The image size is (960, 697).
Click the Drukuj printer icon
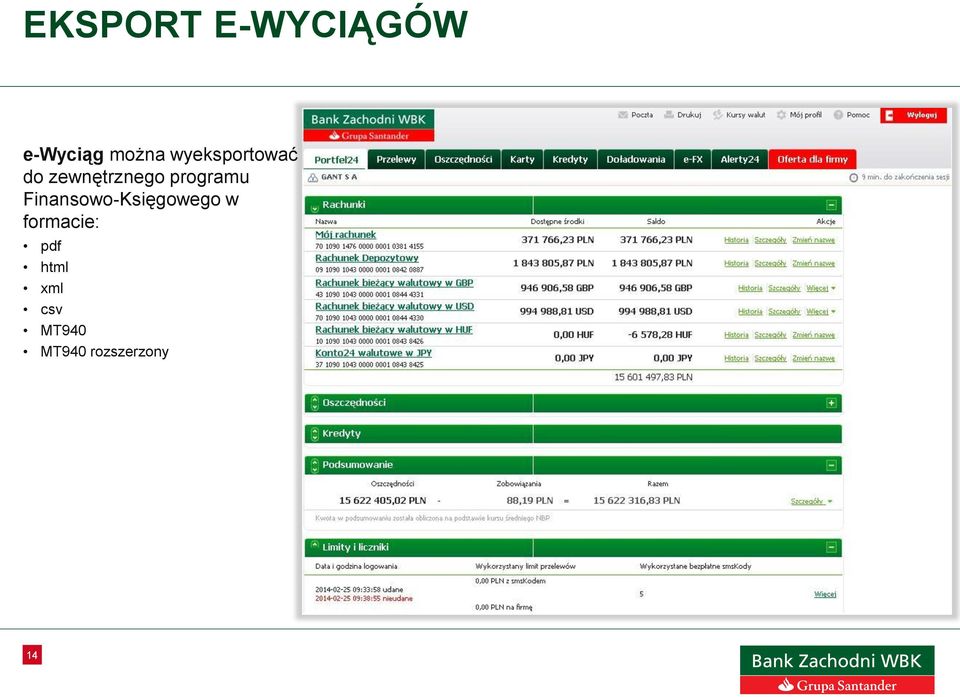point(669,115)
